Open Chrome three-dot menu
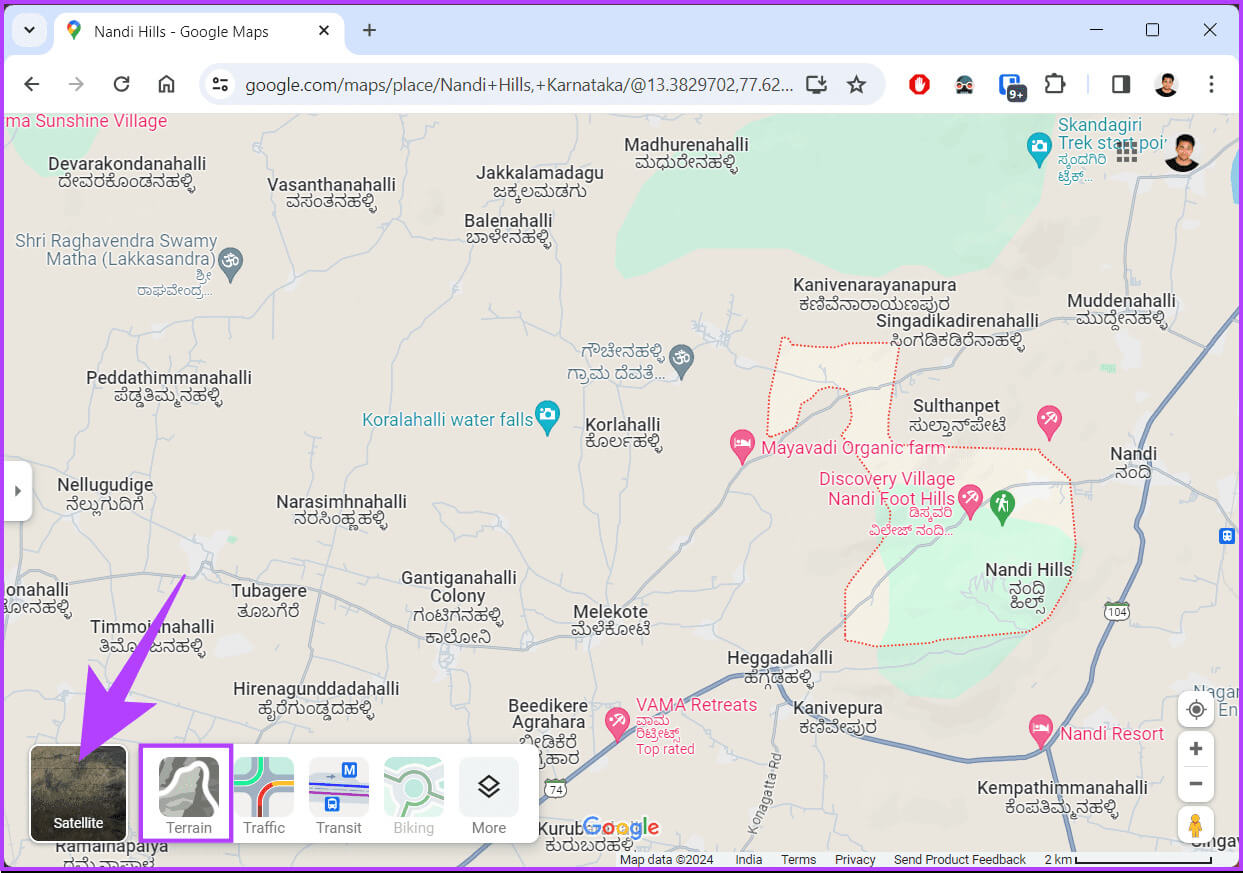Screen dimensions: 1243x873 pyautogui.click(x=1211, y=84)
